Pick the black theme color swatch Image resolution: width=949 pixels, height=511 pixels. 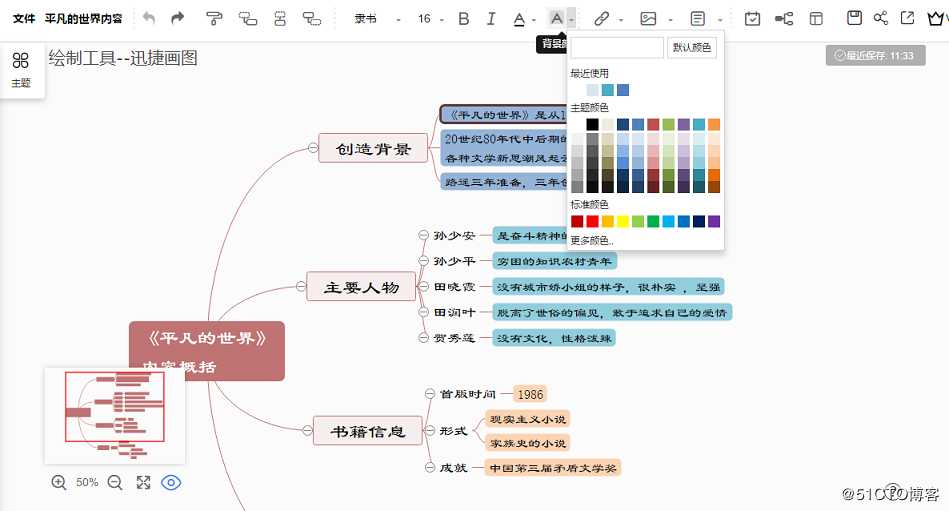[x=593, y=124]
